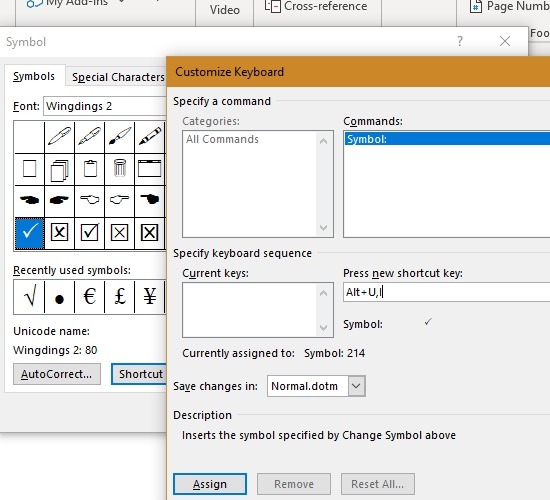Image resolution: width=550 pixels, height=500 pixels.
Task: Select the fountain pen symbol in first grid row
Action: click(x=89, y=136)
